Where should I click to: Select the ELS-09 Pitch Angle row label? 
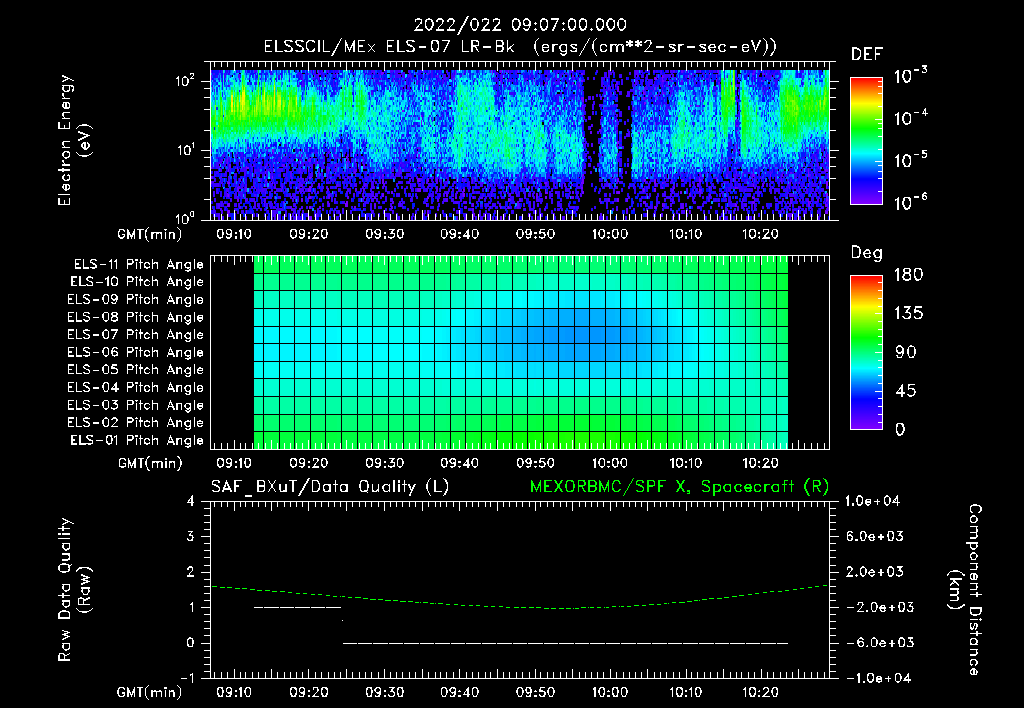tap(136, 300)
